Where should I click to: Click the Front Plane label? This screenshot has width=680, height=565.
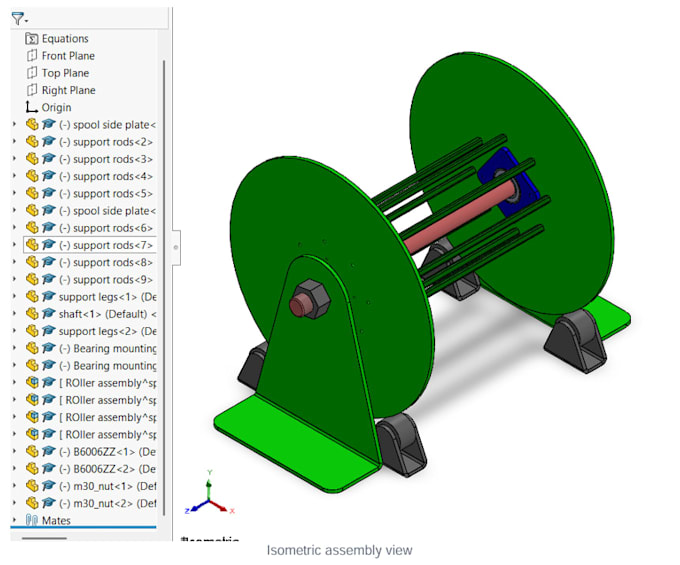coord(68,56)
